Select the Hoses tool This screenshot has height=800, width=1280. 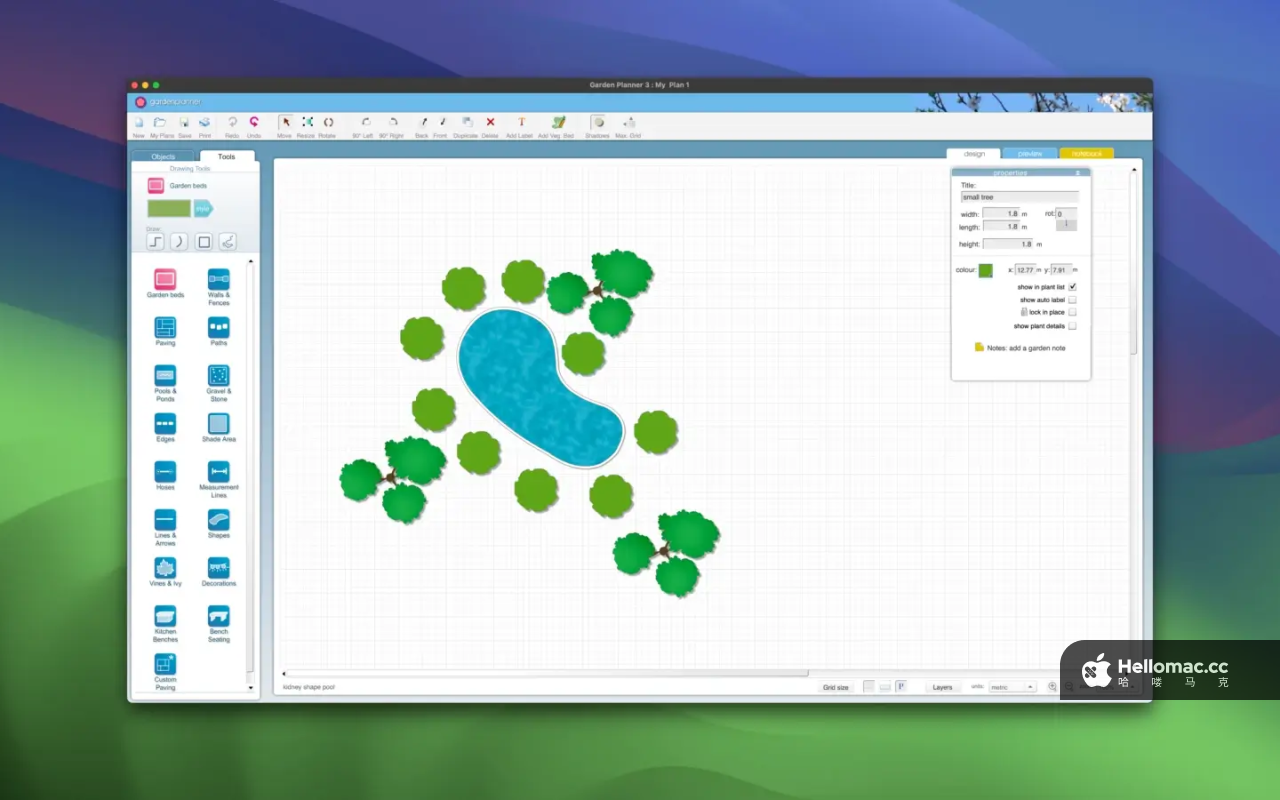tap(165, 472)
